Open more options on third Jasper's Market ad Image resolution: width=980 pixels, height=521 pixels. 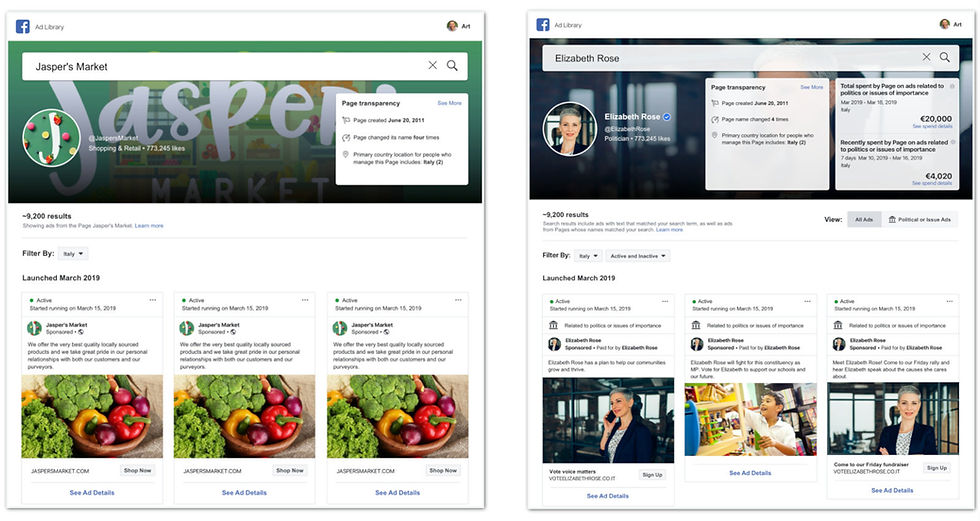click(x=458, y=300)
